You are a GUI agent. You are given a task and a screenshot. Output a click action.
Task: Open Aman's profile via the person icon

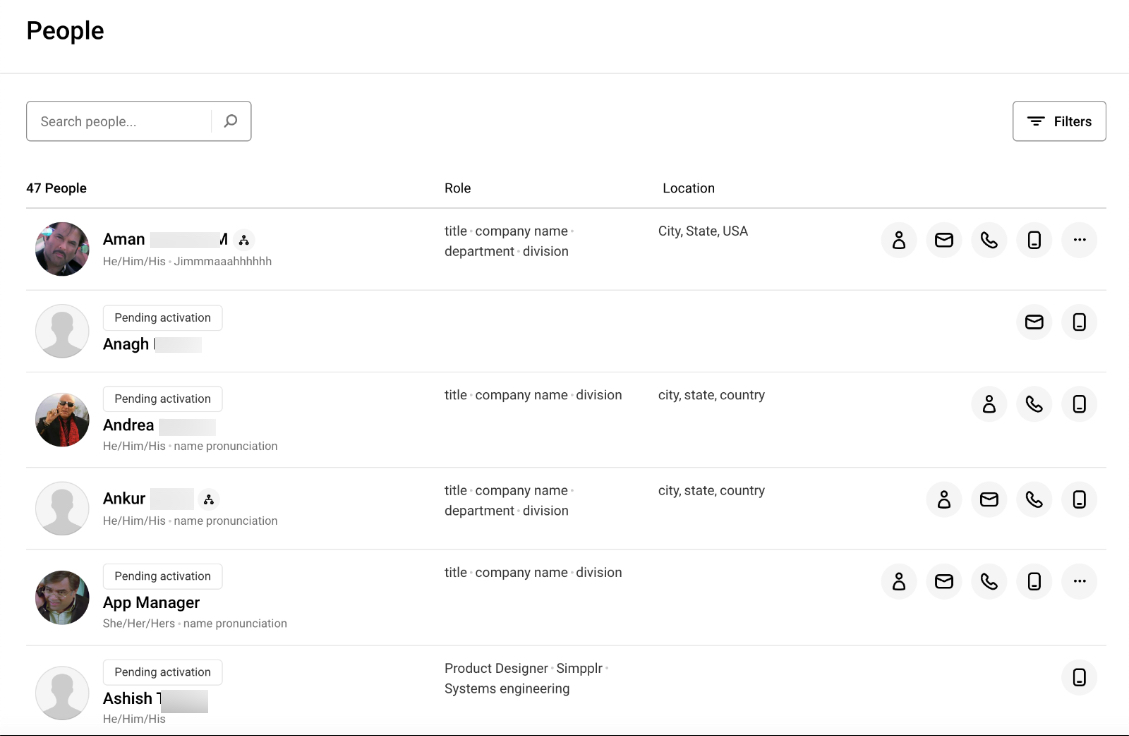point(898,240)
